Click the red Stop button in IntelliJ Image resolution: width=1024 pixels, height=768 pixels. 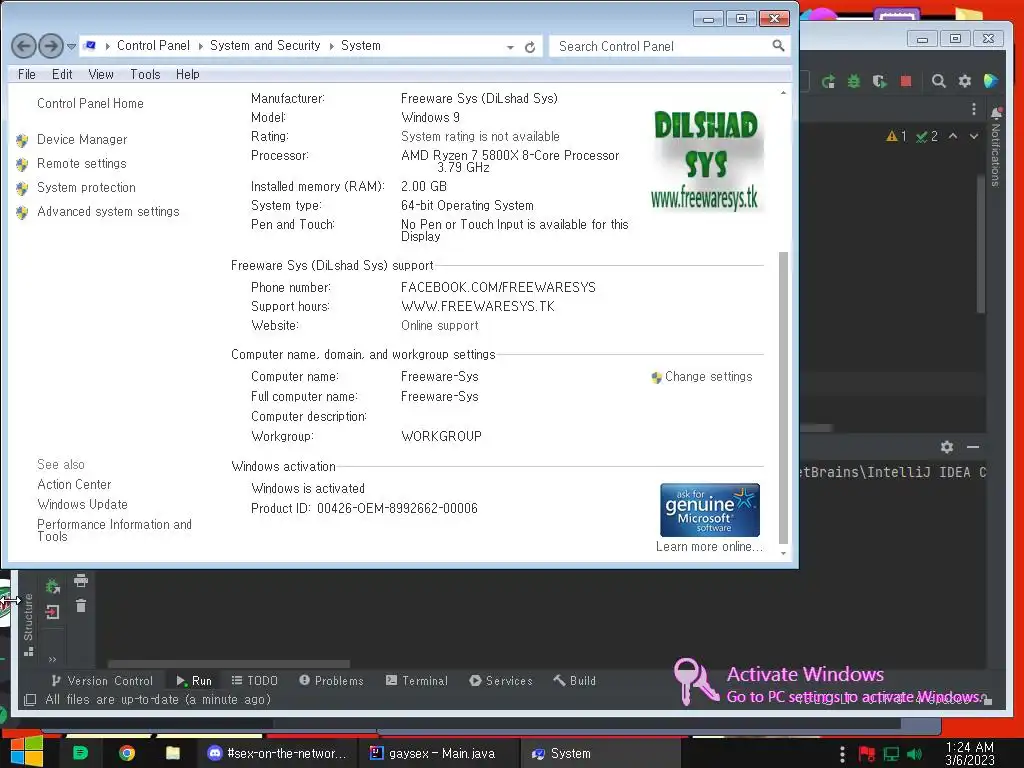tap(906, 81)
